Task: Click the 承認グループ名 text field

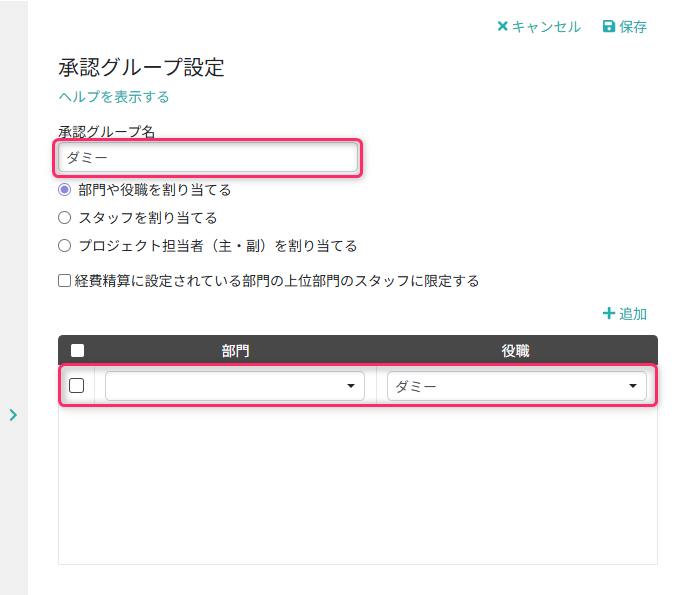Action: [x=208, y=157]
